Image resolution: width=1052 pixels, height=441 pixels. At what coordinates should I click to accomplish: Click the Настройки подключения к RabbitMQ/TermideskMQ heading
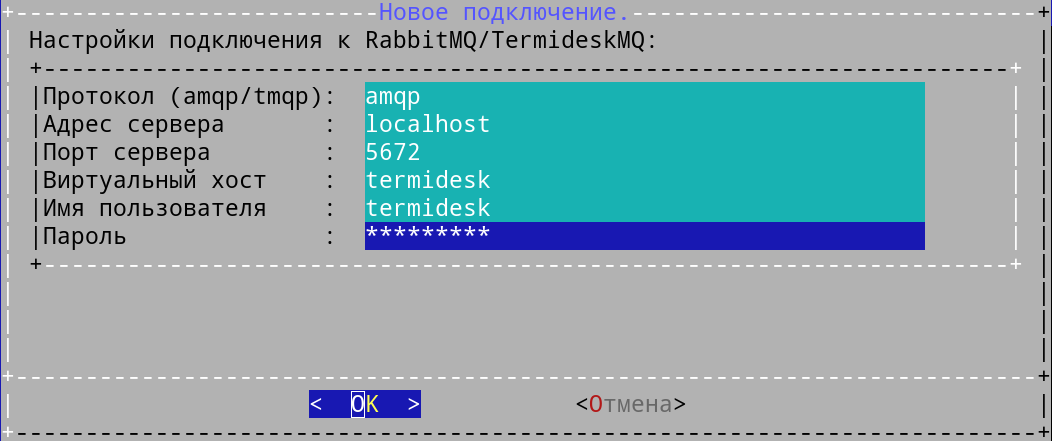(342, 40)
